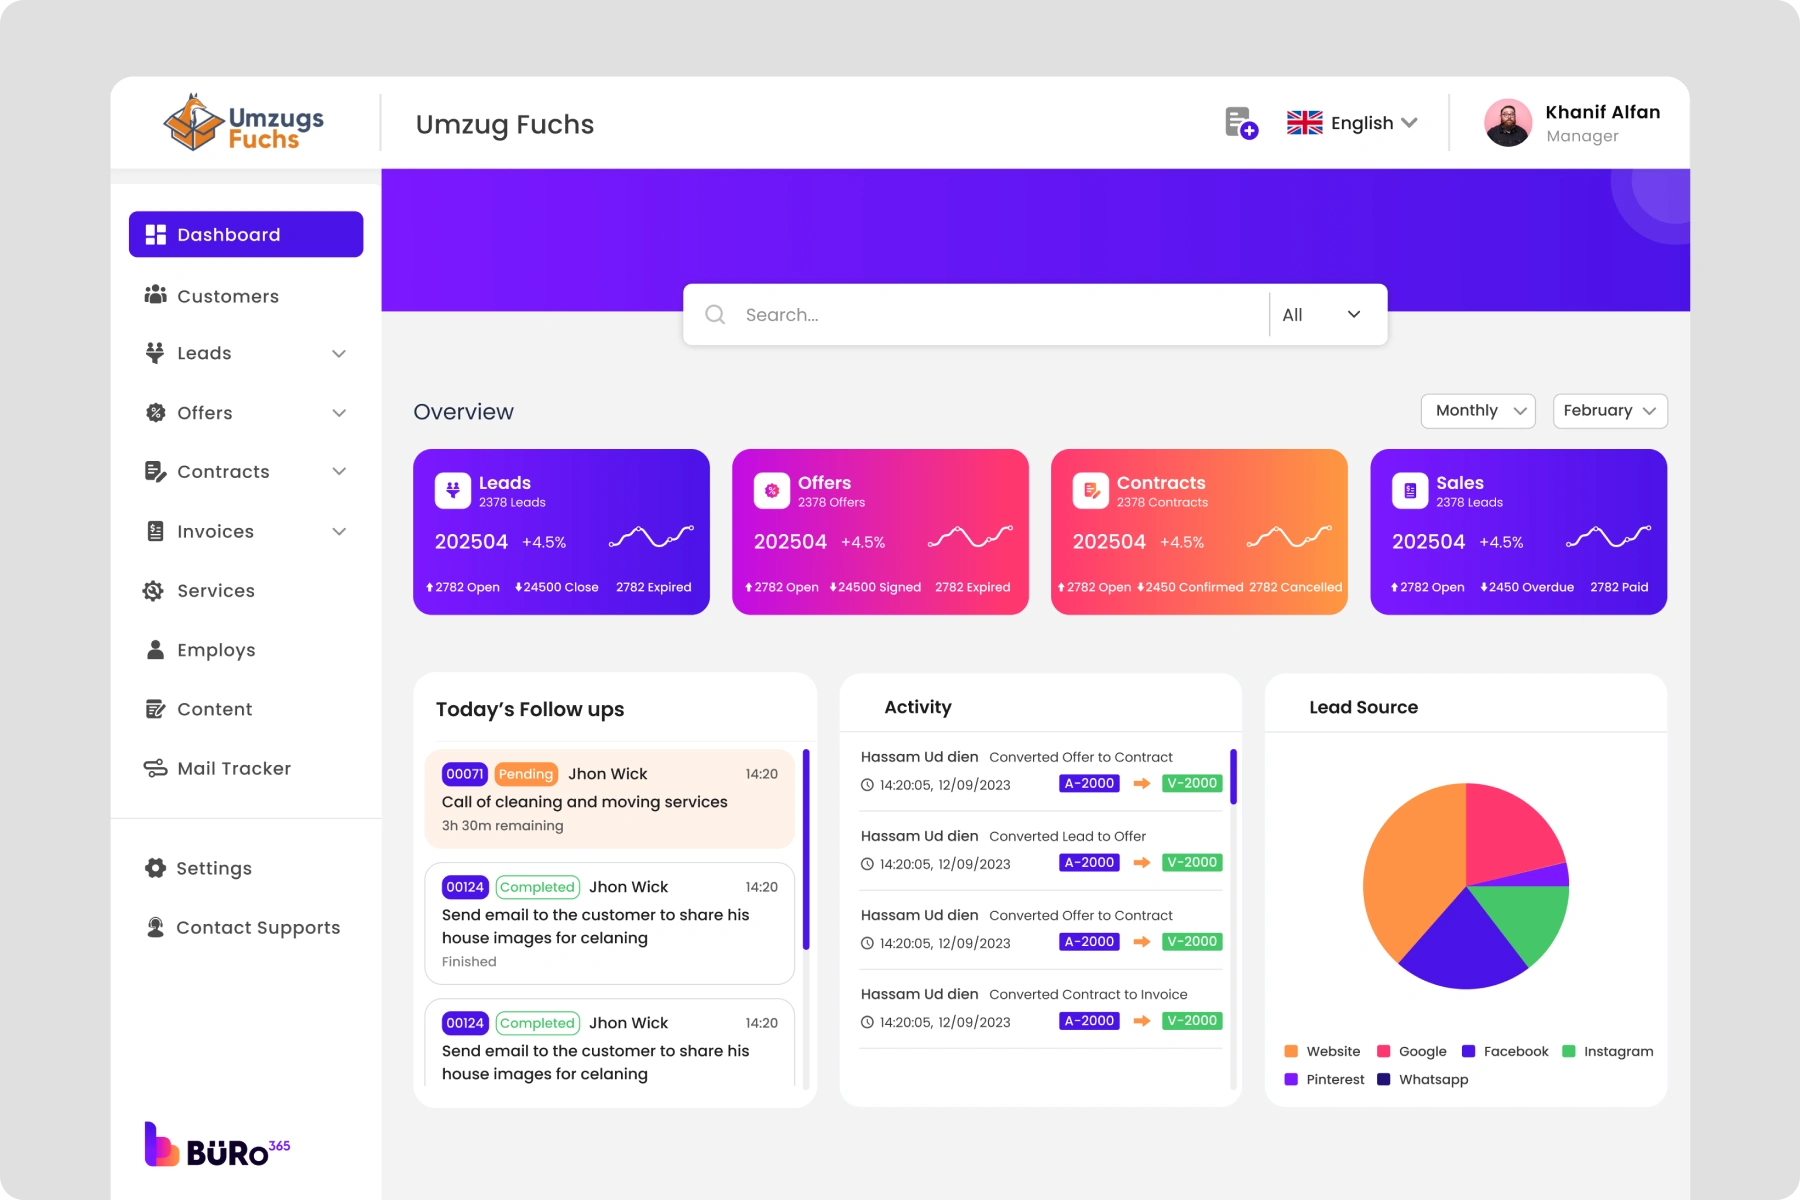Screen dimensions: 1800x1200
Task: Open the English language dropdown
Action: (1352, 123)
